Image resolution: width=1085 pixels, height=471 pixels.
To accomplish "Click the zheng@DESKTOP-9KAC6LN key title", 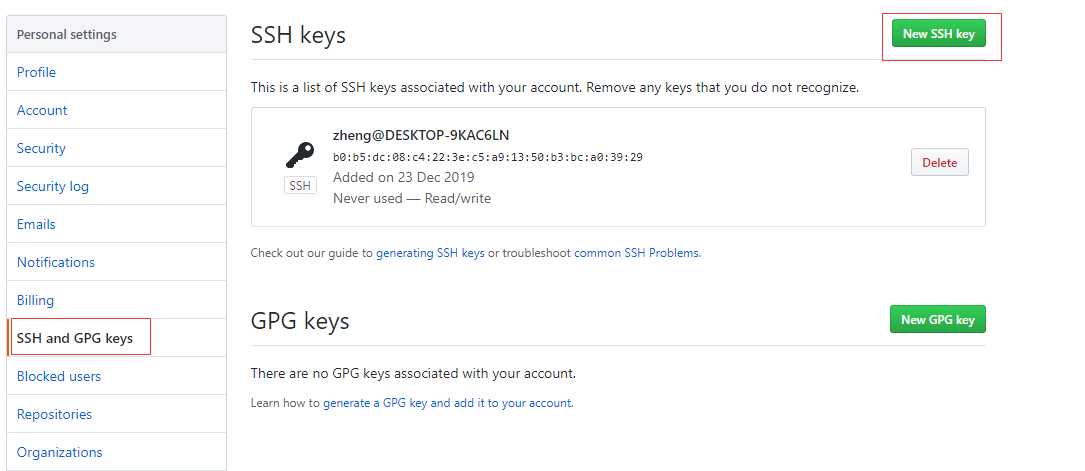I will point(421,136).
